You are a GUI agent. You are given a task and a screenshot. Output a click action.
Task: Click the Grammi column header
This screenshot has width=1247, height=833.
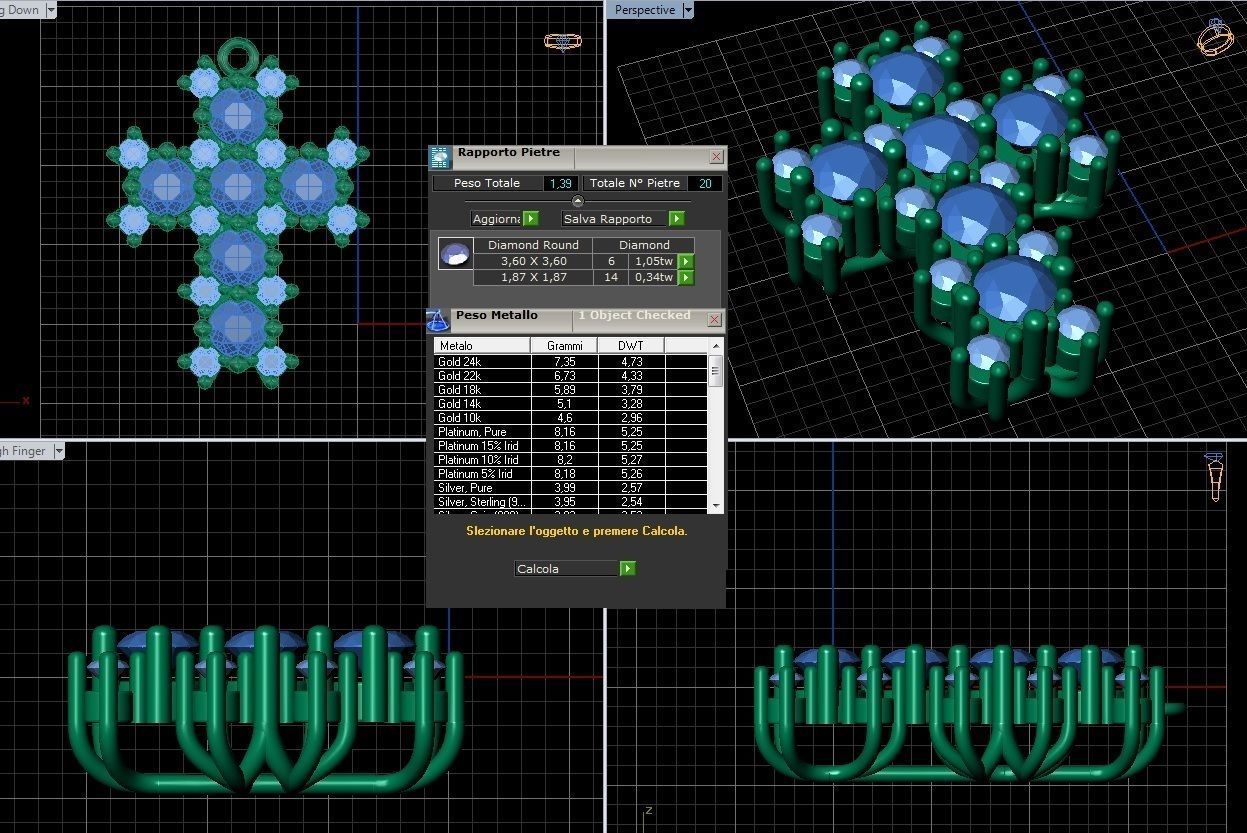[564, 345]
